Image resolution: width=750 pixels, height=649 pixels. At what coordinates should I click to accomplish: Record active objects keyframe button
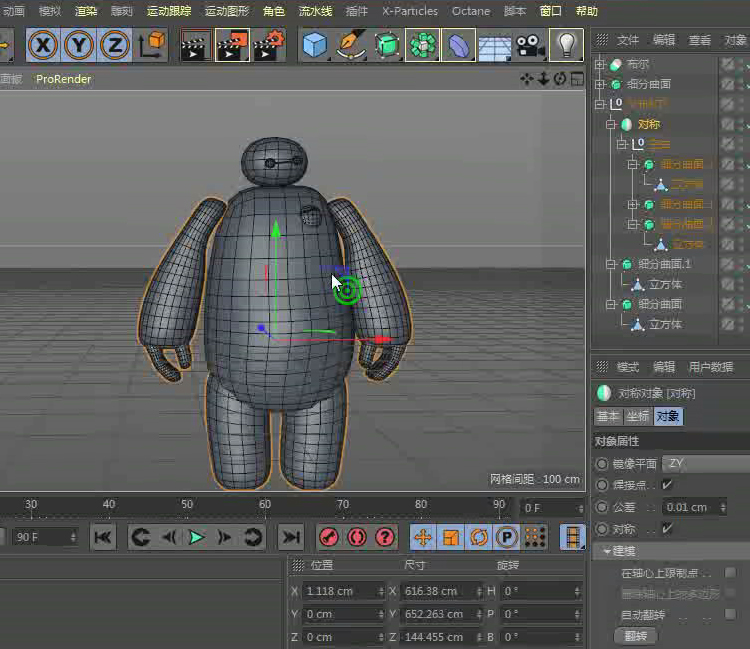(329, 537)
